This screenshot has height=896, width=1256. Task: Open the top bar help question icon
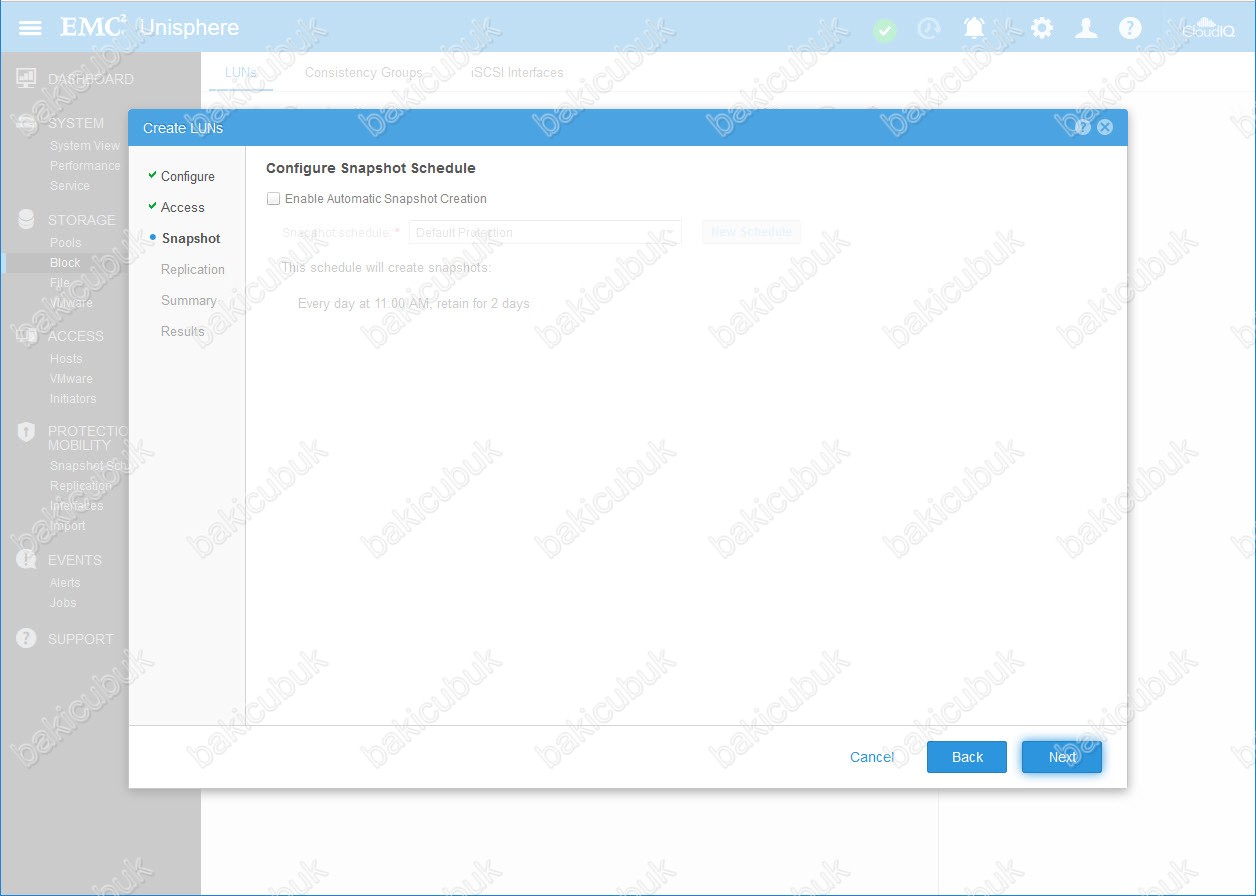click(x=1130, y=28)
